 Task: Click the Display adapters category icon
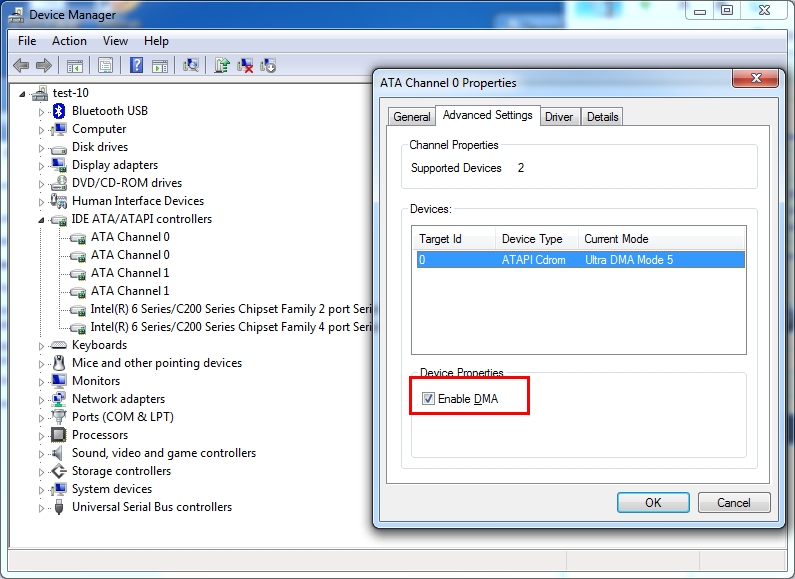59,165
